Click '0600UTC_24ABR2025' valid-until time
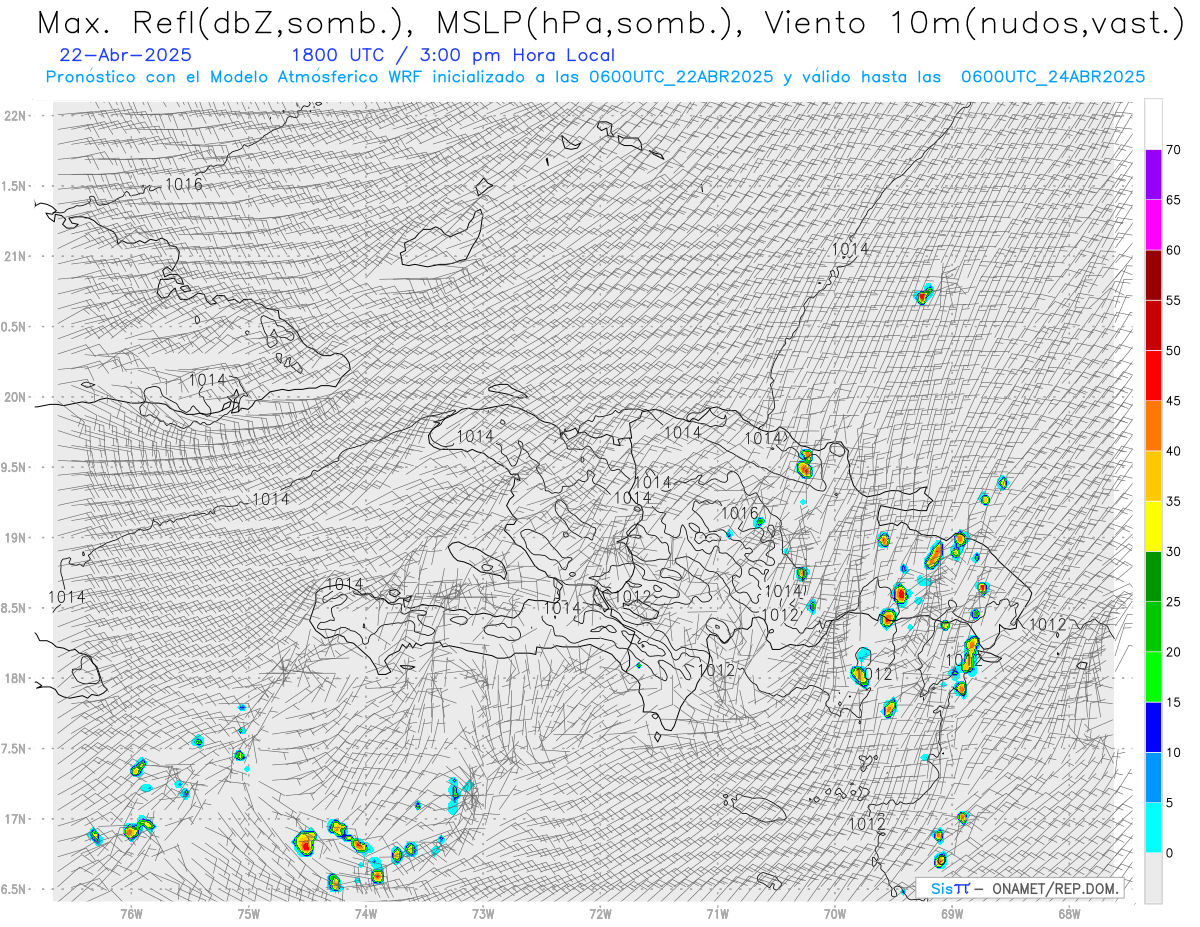 point(1053,77)
